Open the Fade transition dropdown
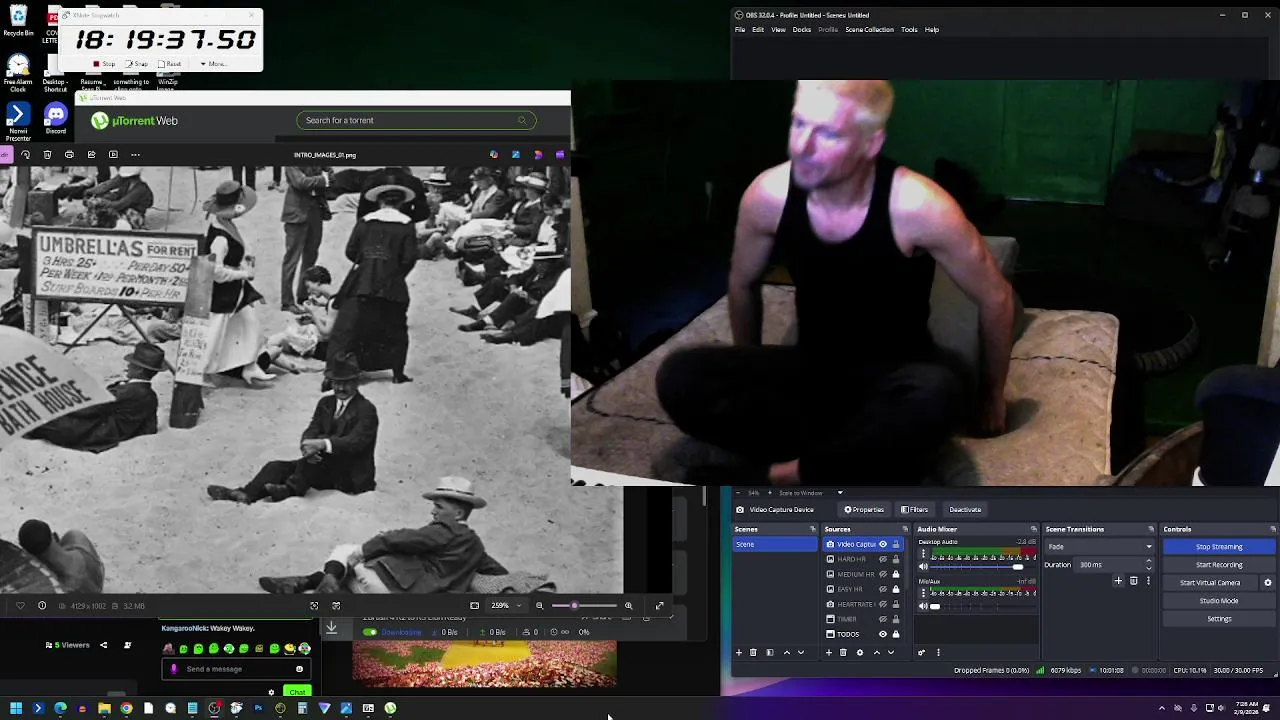1280x720 pixels. point(1099,547)
